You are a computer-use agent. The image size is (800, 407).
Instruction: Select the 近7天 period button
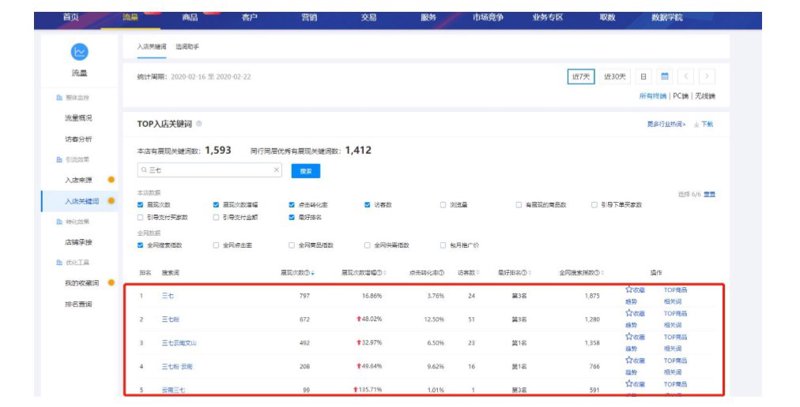[581, 77]
